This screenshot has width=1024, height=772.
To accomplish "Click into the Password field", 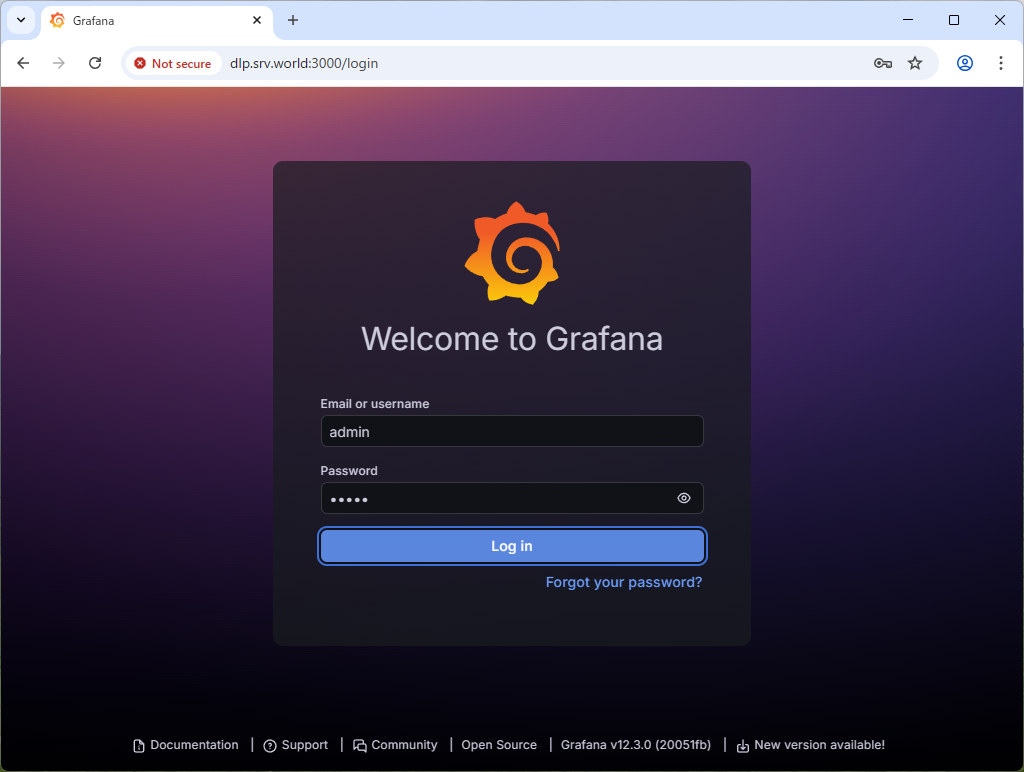I will coord(495,498).
